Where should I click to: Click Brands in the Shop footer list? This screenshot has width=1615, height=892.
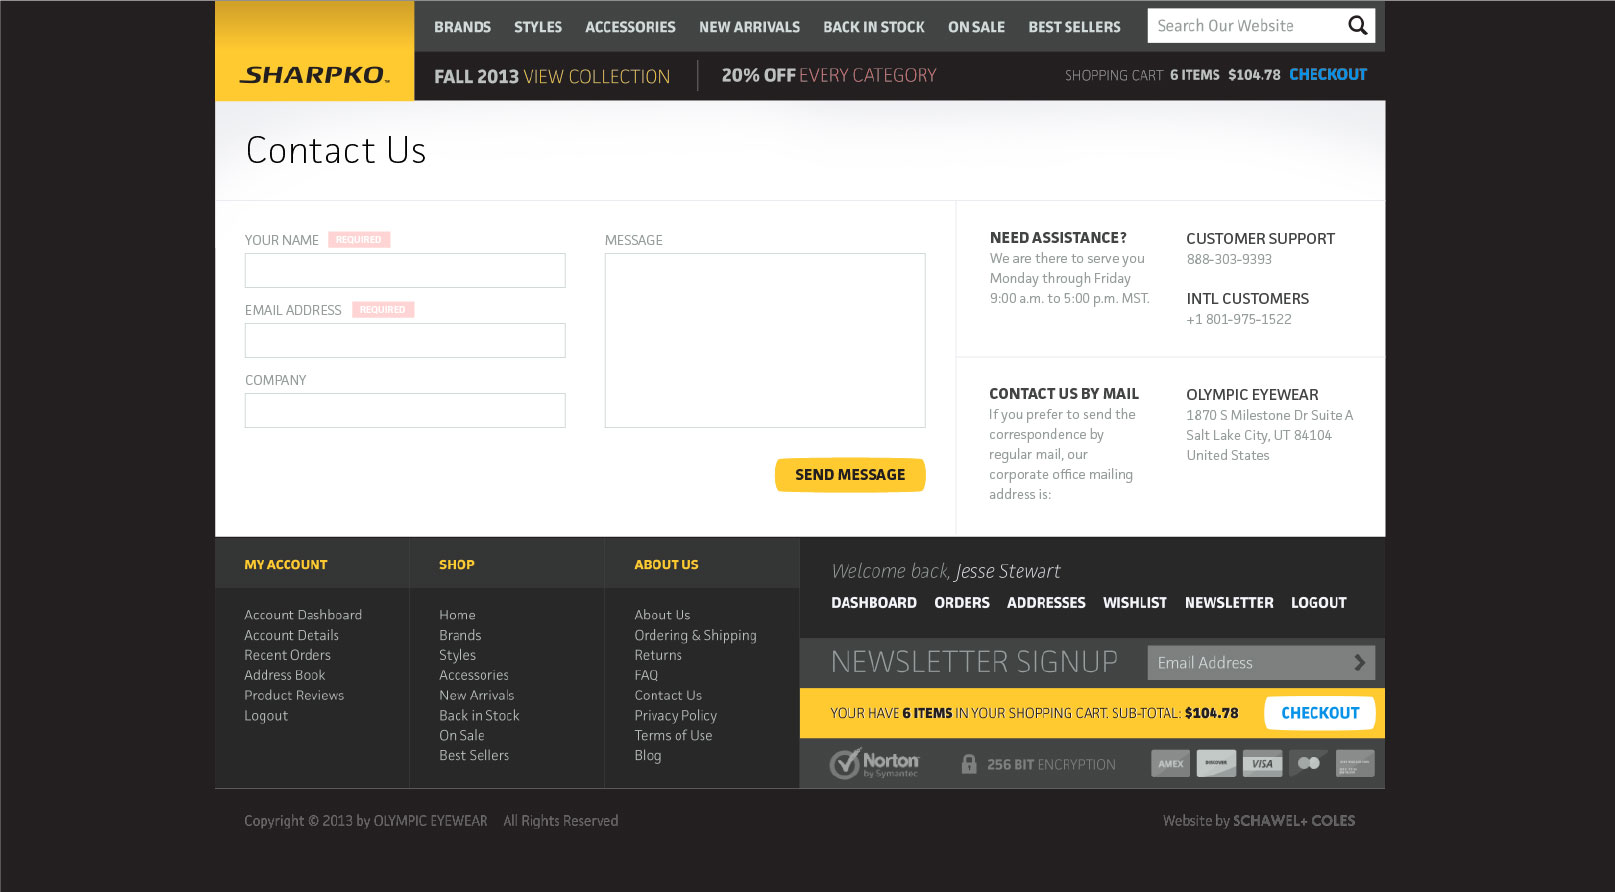(x=460, y=635)
